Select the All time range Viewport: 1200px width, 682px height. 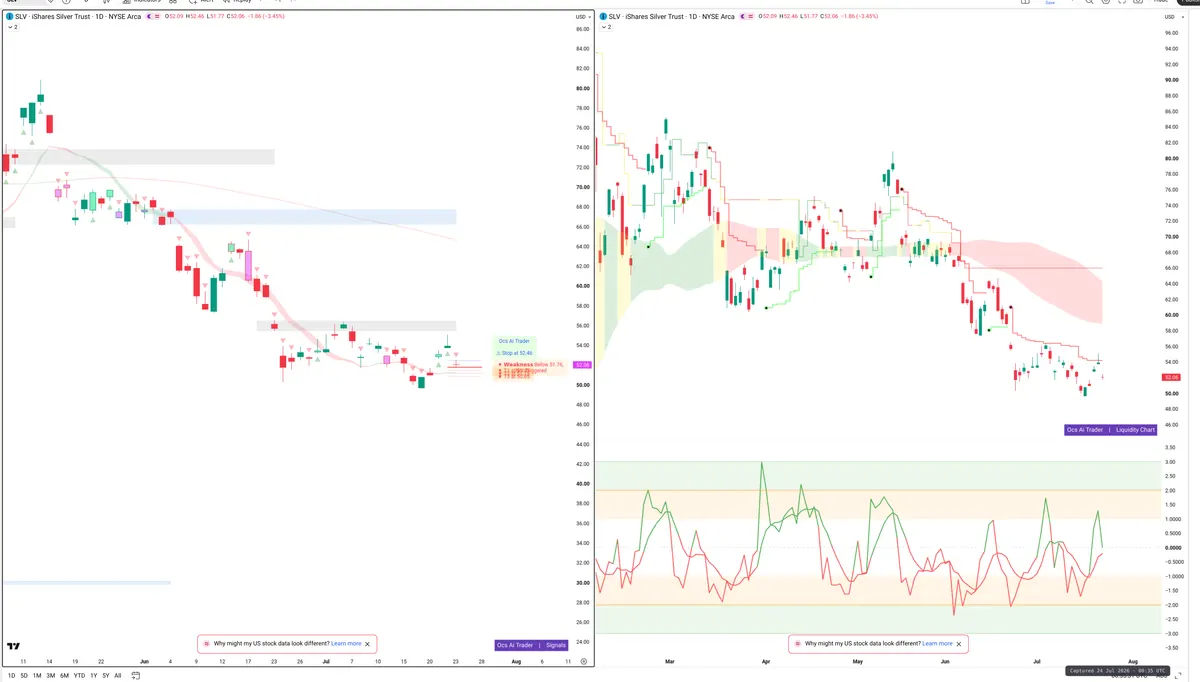[117, 676]
